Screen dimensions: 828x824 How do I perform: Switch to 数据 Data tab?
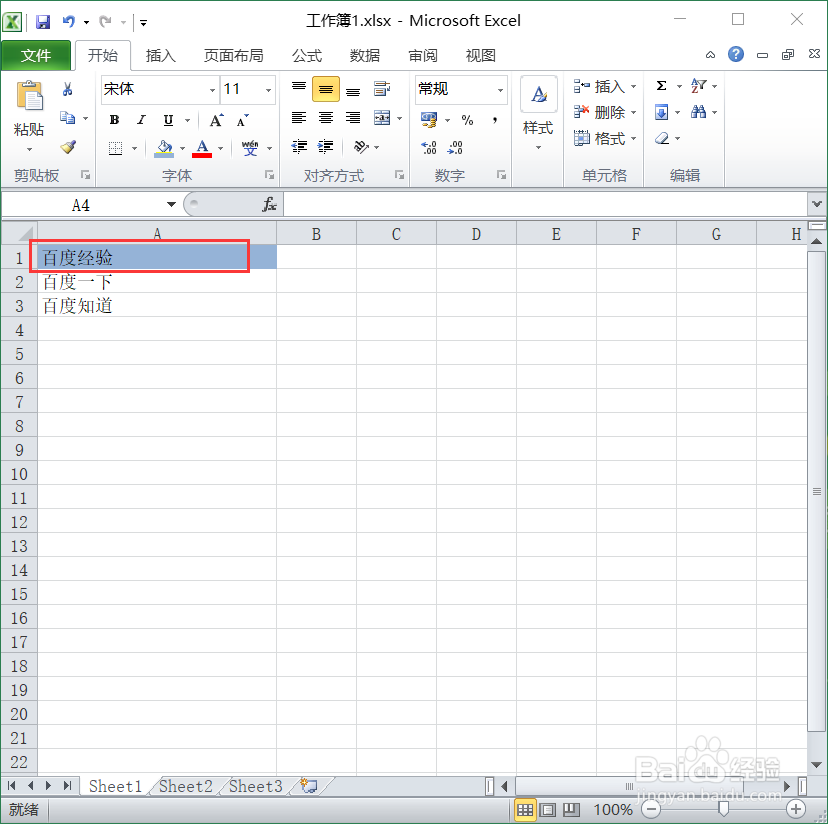tap(364, 55)
